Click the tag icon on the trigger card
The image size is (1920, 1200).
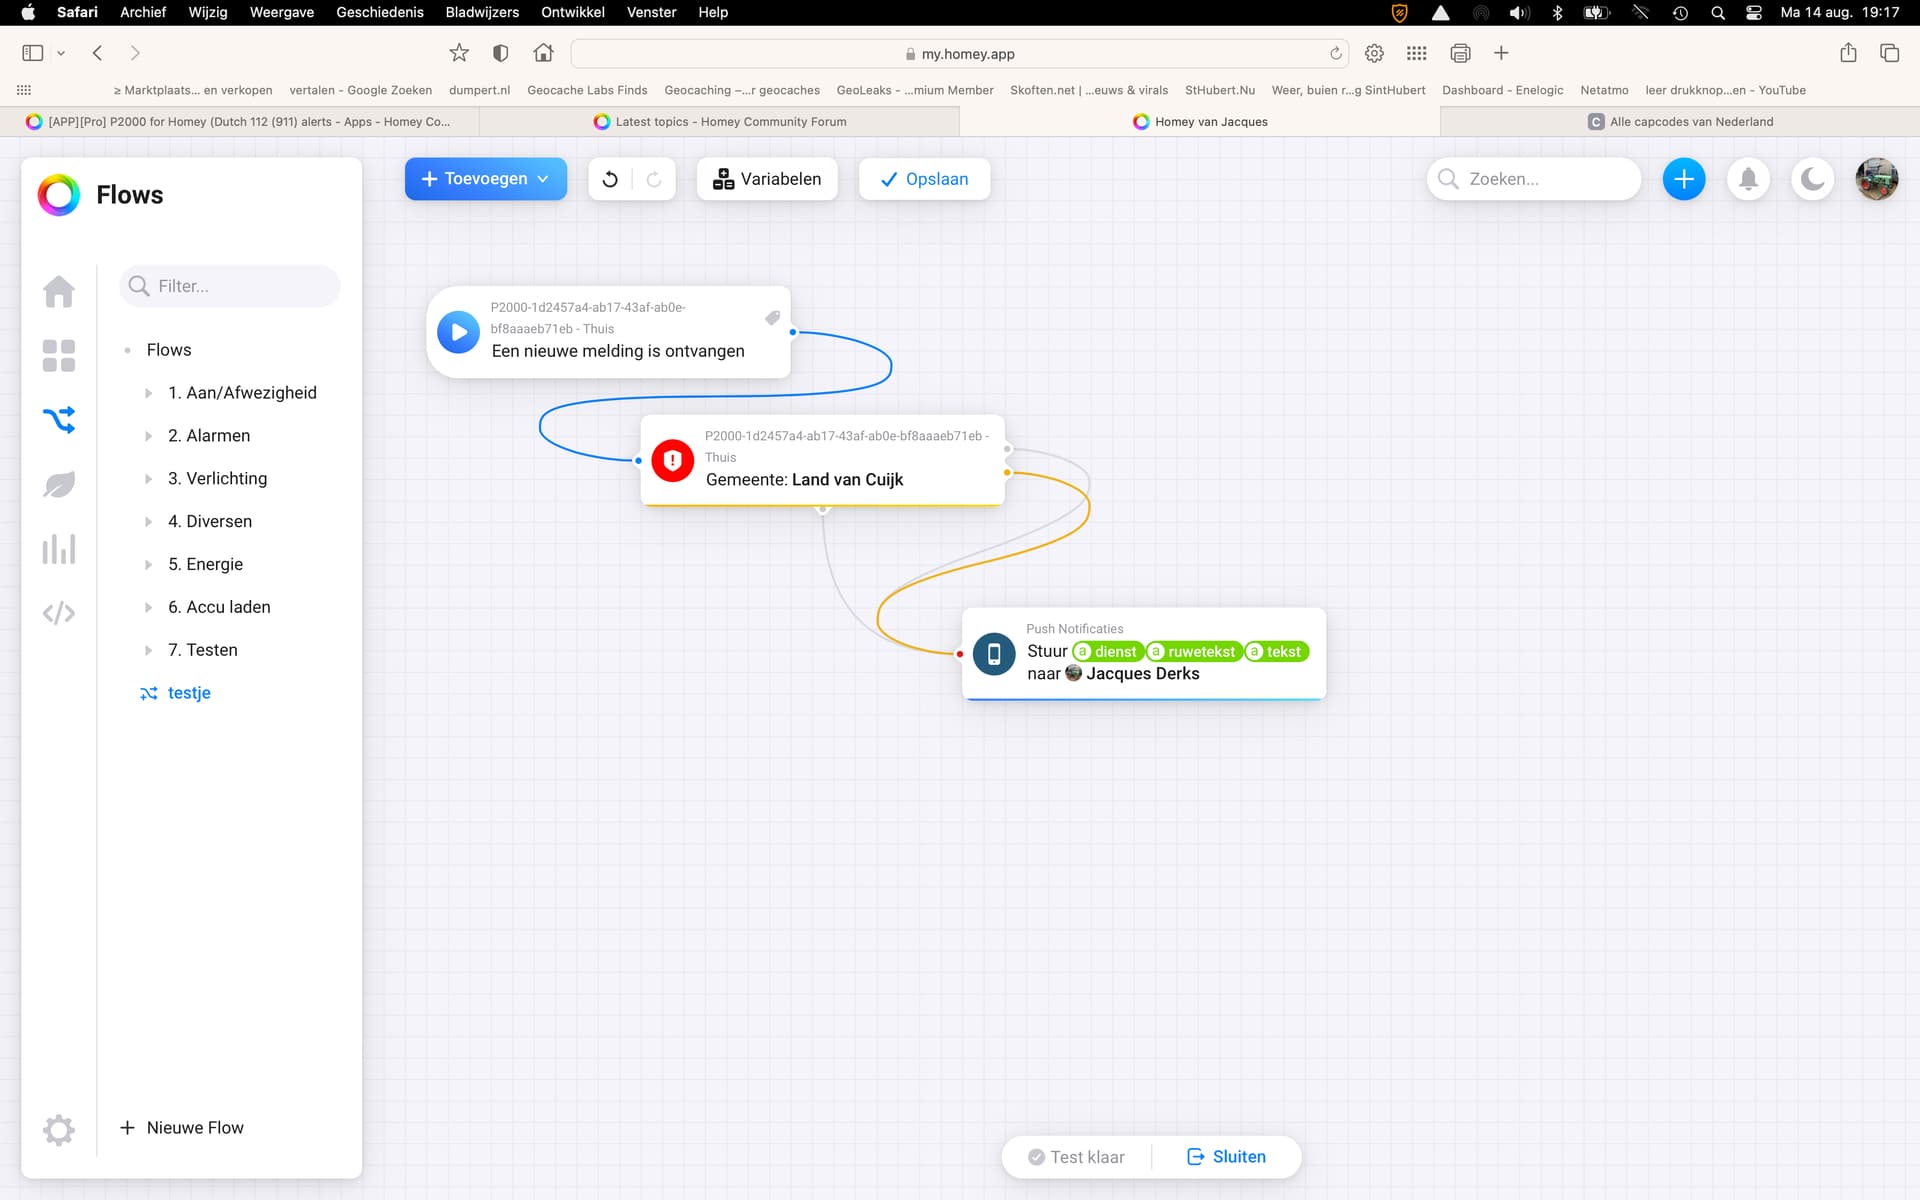772,318
